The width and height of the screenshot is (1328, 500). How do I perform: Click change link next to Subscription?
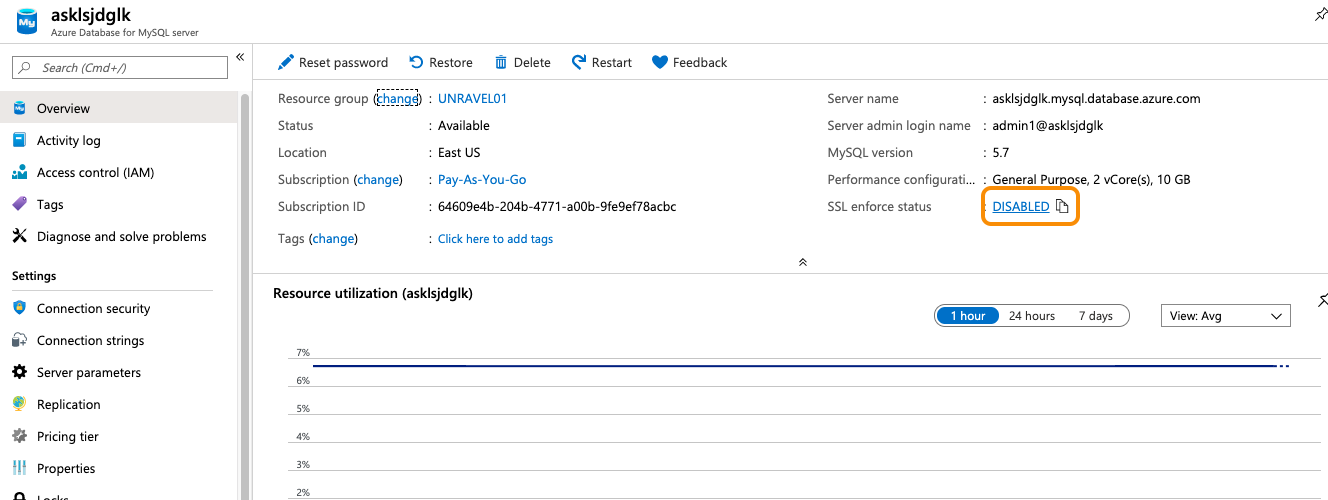tap(378, 180)
